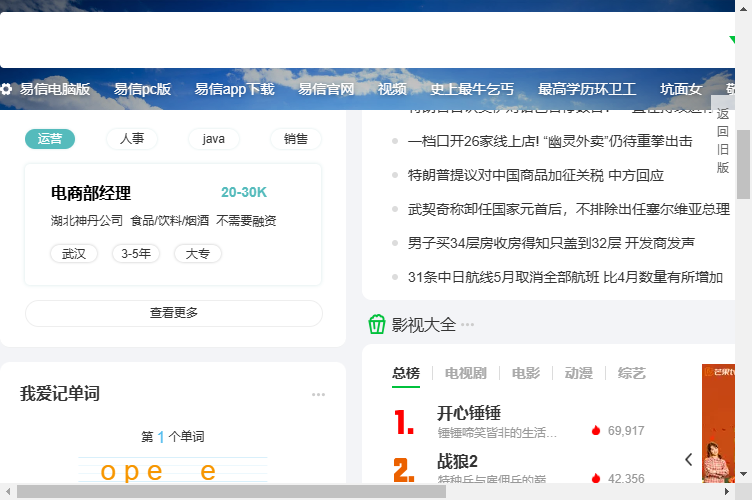Click the scroll left arrow of horizontal scrollbar

8,491
